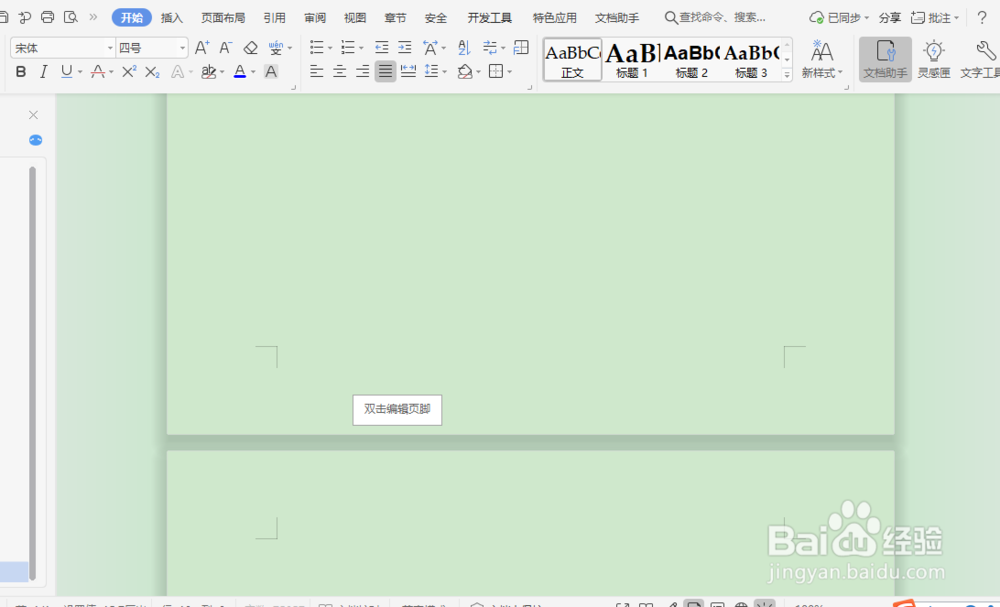Toggle character shading button
The image size is (1000, 607).
point(271,71)
